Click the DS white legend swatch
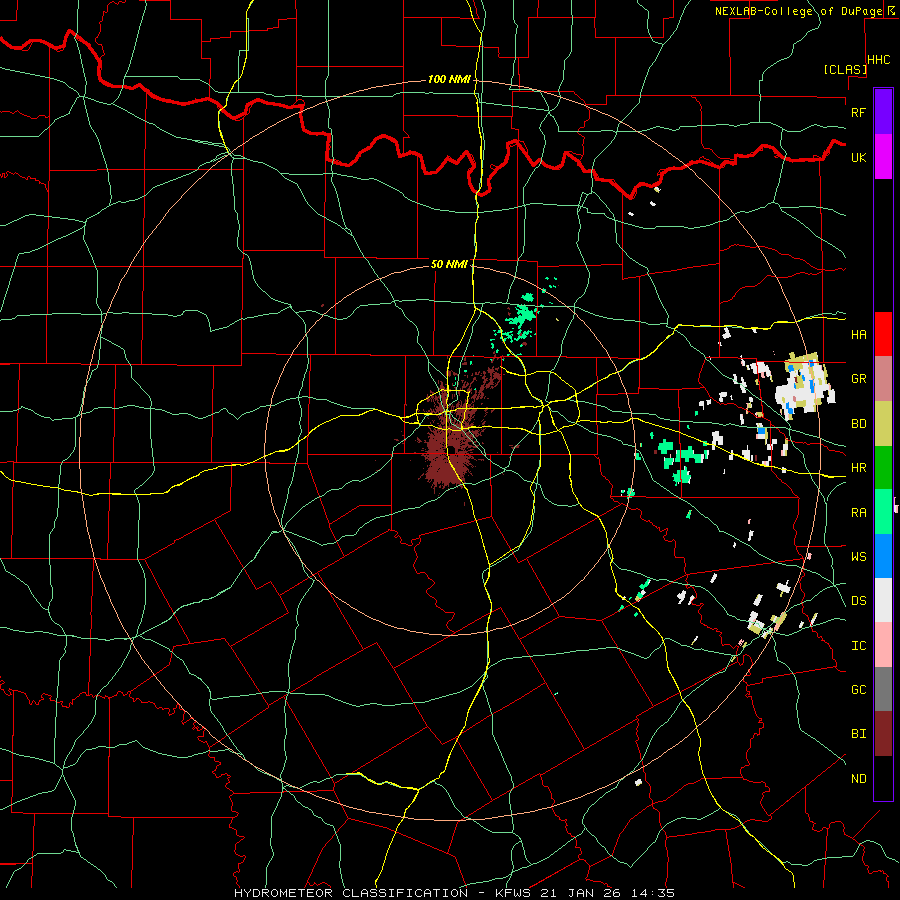Viewport: 900px width, 900px height. (x=883, y=600)
